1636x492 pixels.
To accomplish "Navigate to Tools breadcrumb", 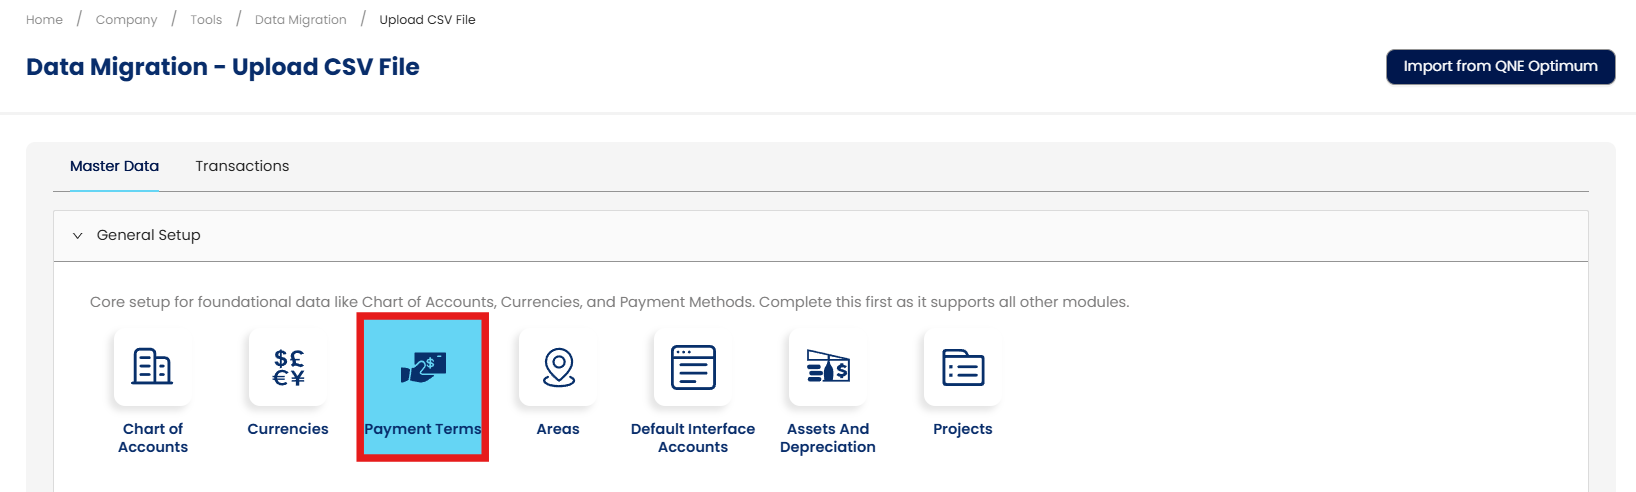I will tap(206, 20).
